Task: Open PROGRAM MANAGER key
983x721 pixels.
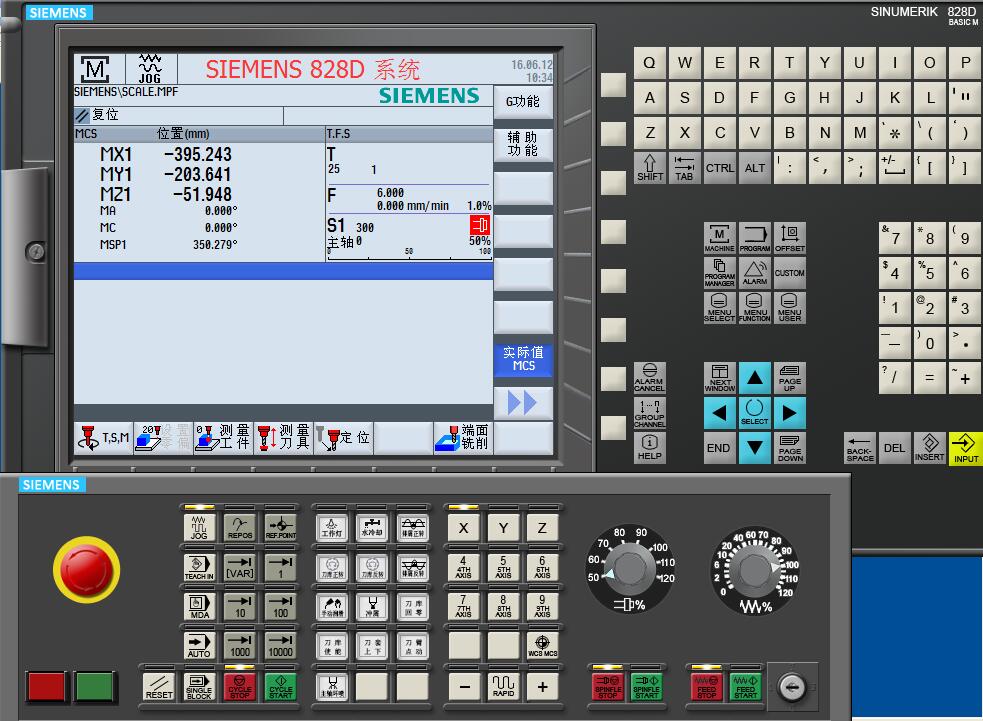Action: click(x=719, y=273)
